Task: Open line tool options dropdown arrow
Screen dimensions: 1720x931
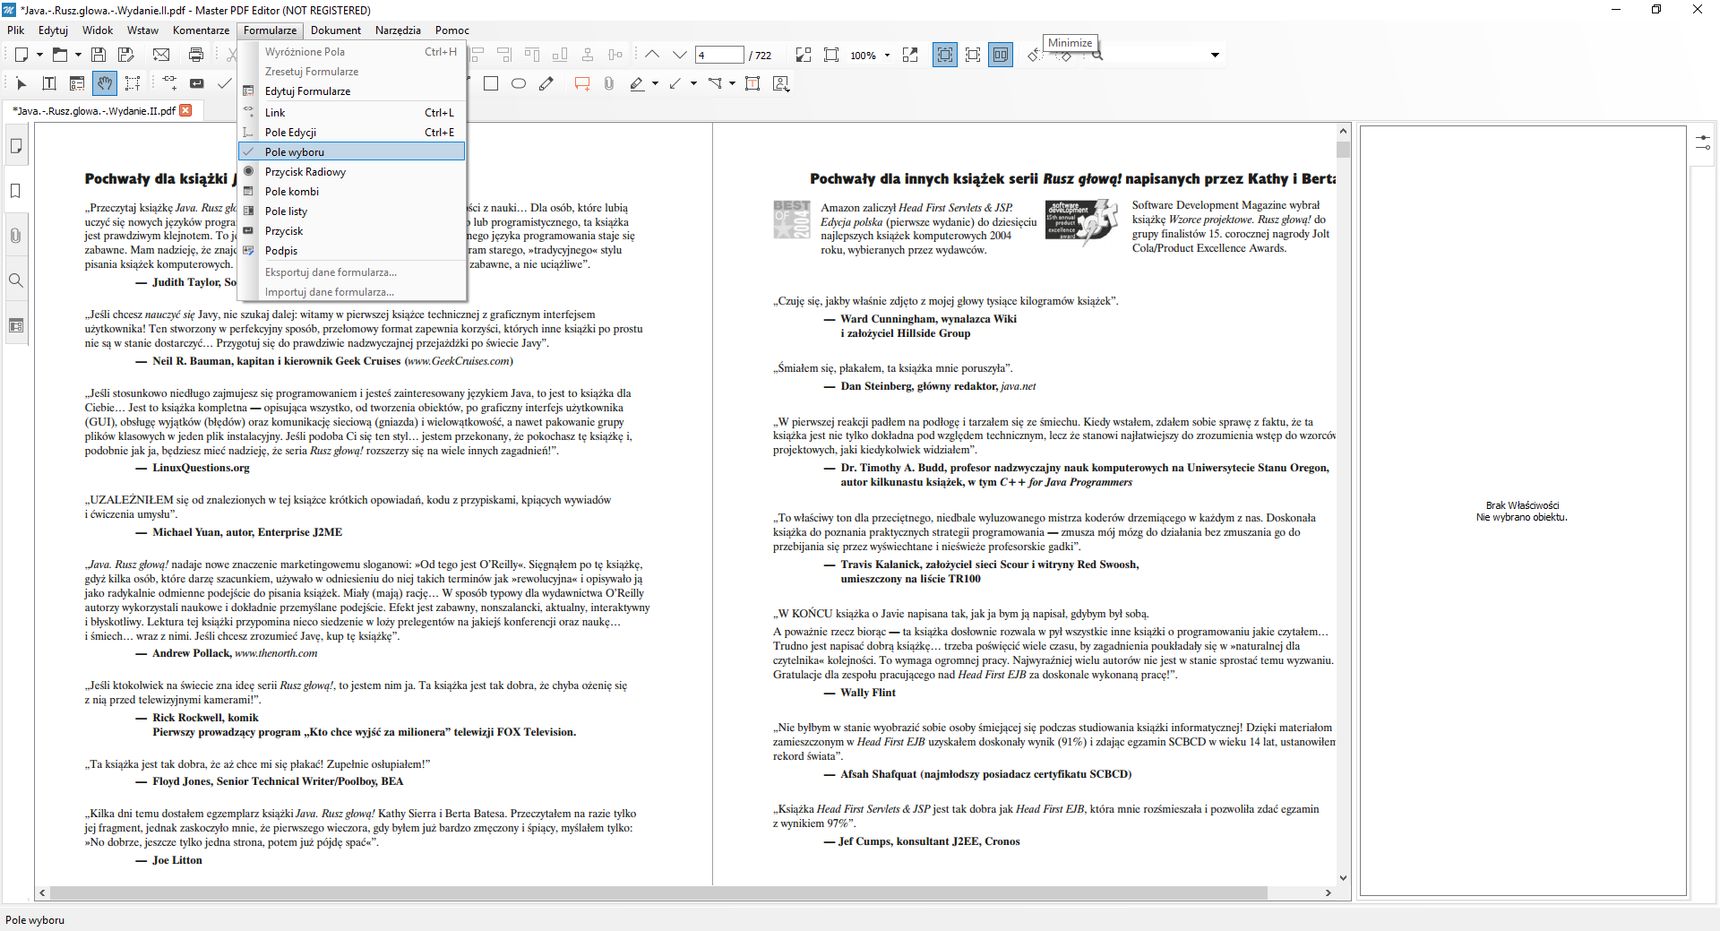Action: [693, 84]
